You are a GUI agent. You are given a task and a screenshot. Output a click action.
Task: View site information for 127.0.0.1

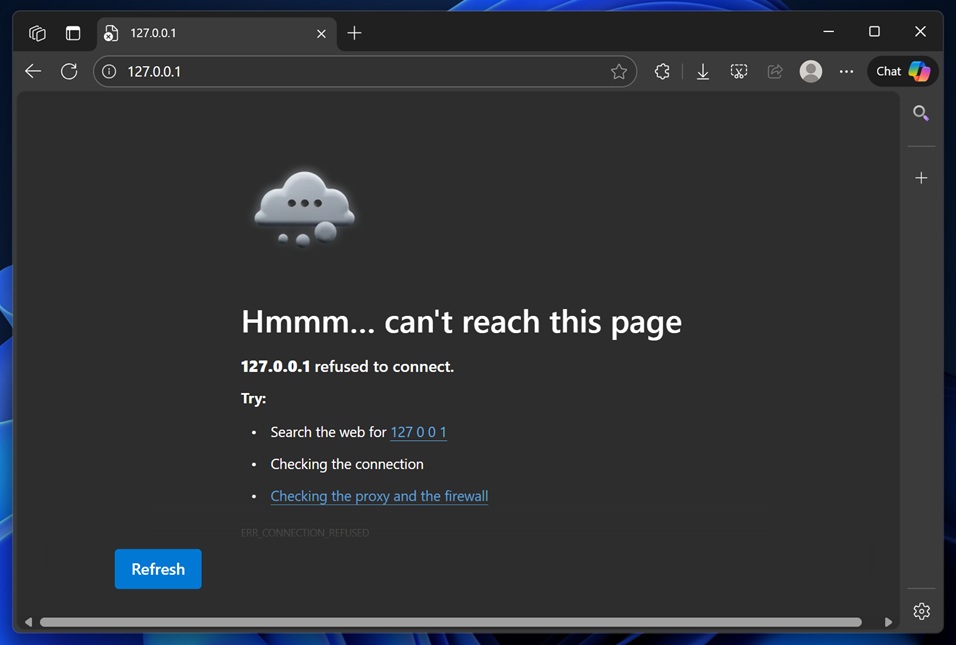point(107,71)
